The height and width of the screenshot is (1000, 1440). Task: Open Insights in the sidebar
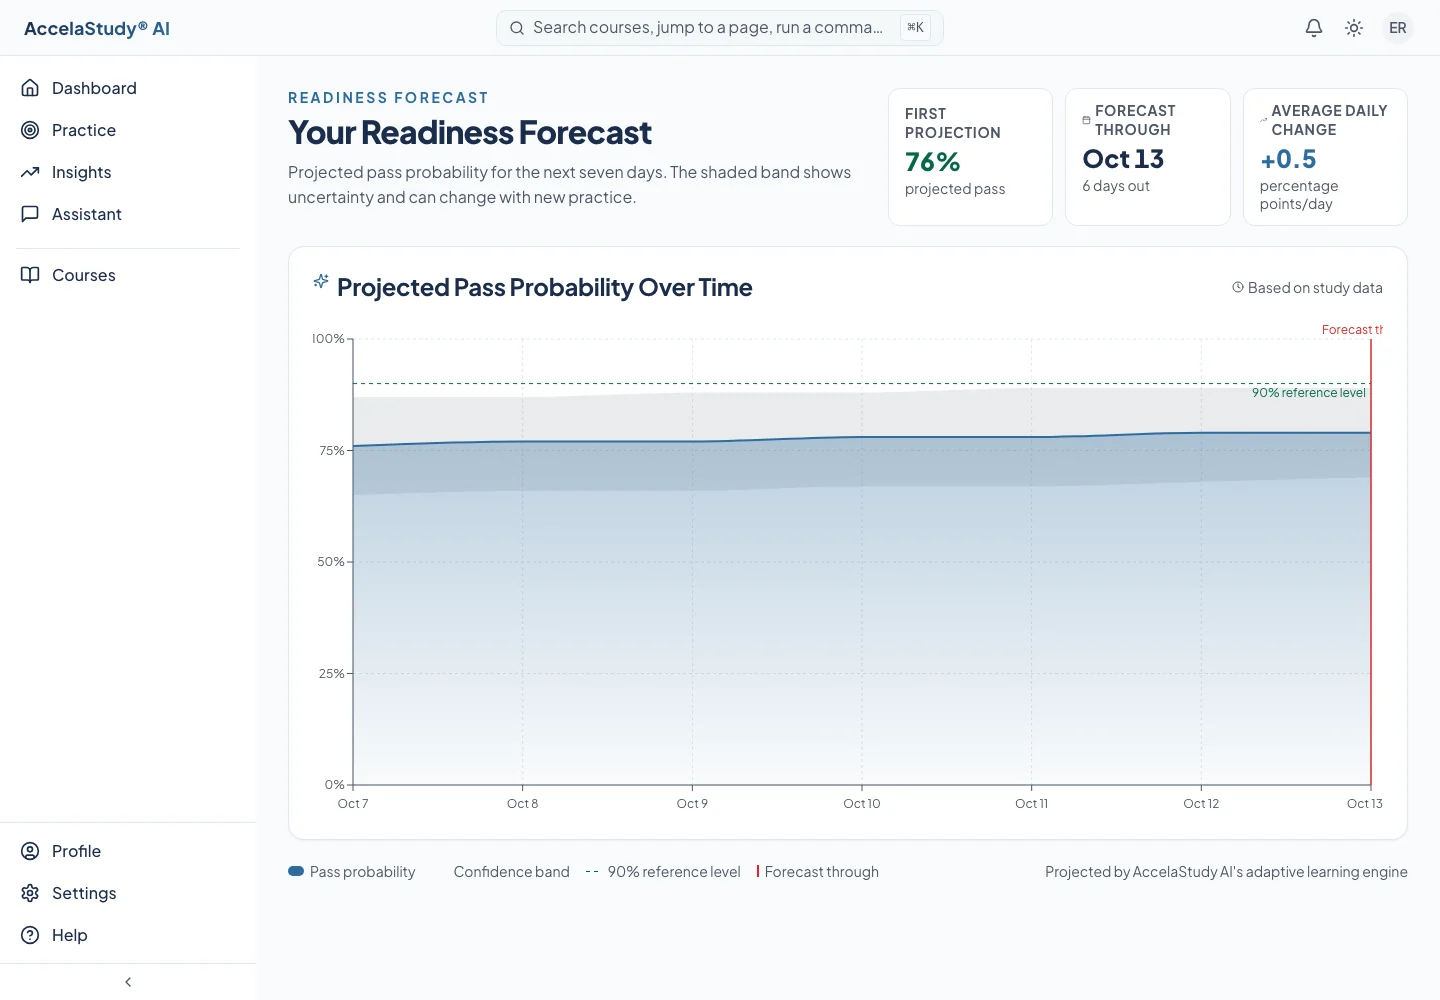coord(128,172)
